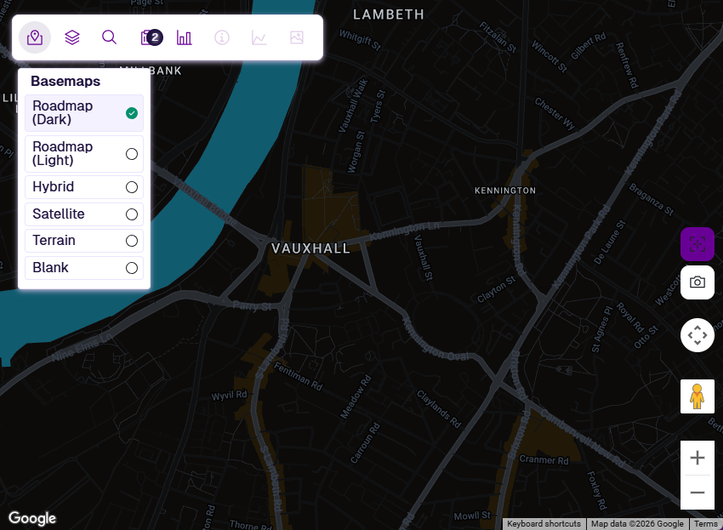Screen dimensions: 723x530
Task: Open Keyboard shortcuts
Action: (544, 524)
